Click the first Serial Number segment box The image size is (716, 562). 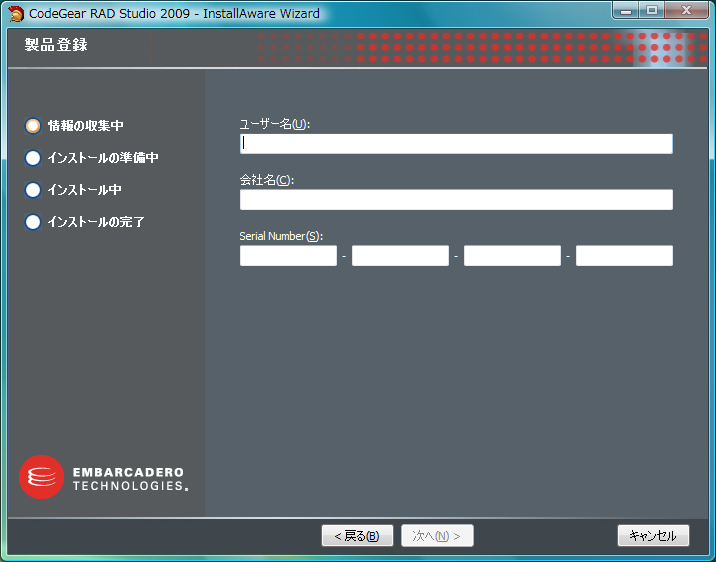pyautogui.click(x=288, y=256)
